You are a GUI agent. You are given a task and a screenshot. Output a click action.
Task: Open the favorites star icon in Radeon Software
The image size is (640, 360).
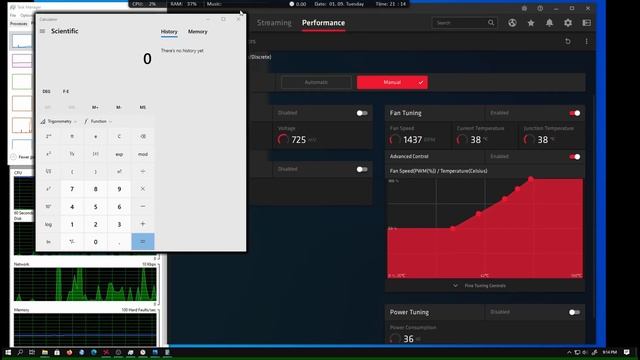(x=531, y=23)
